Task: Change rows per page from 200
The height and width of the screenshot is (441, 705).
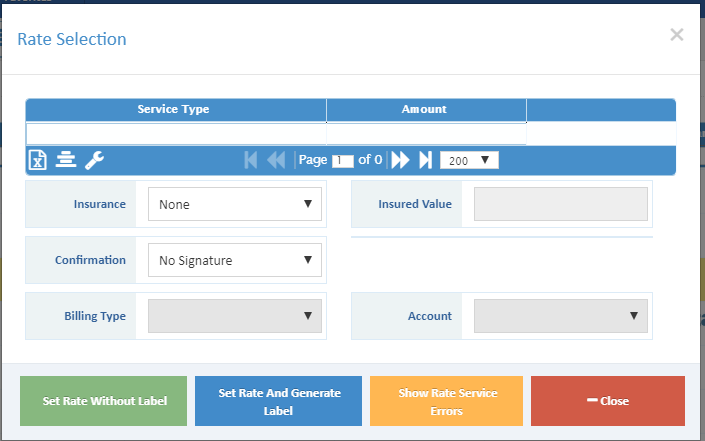Action: coord(469,160)
